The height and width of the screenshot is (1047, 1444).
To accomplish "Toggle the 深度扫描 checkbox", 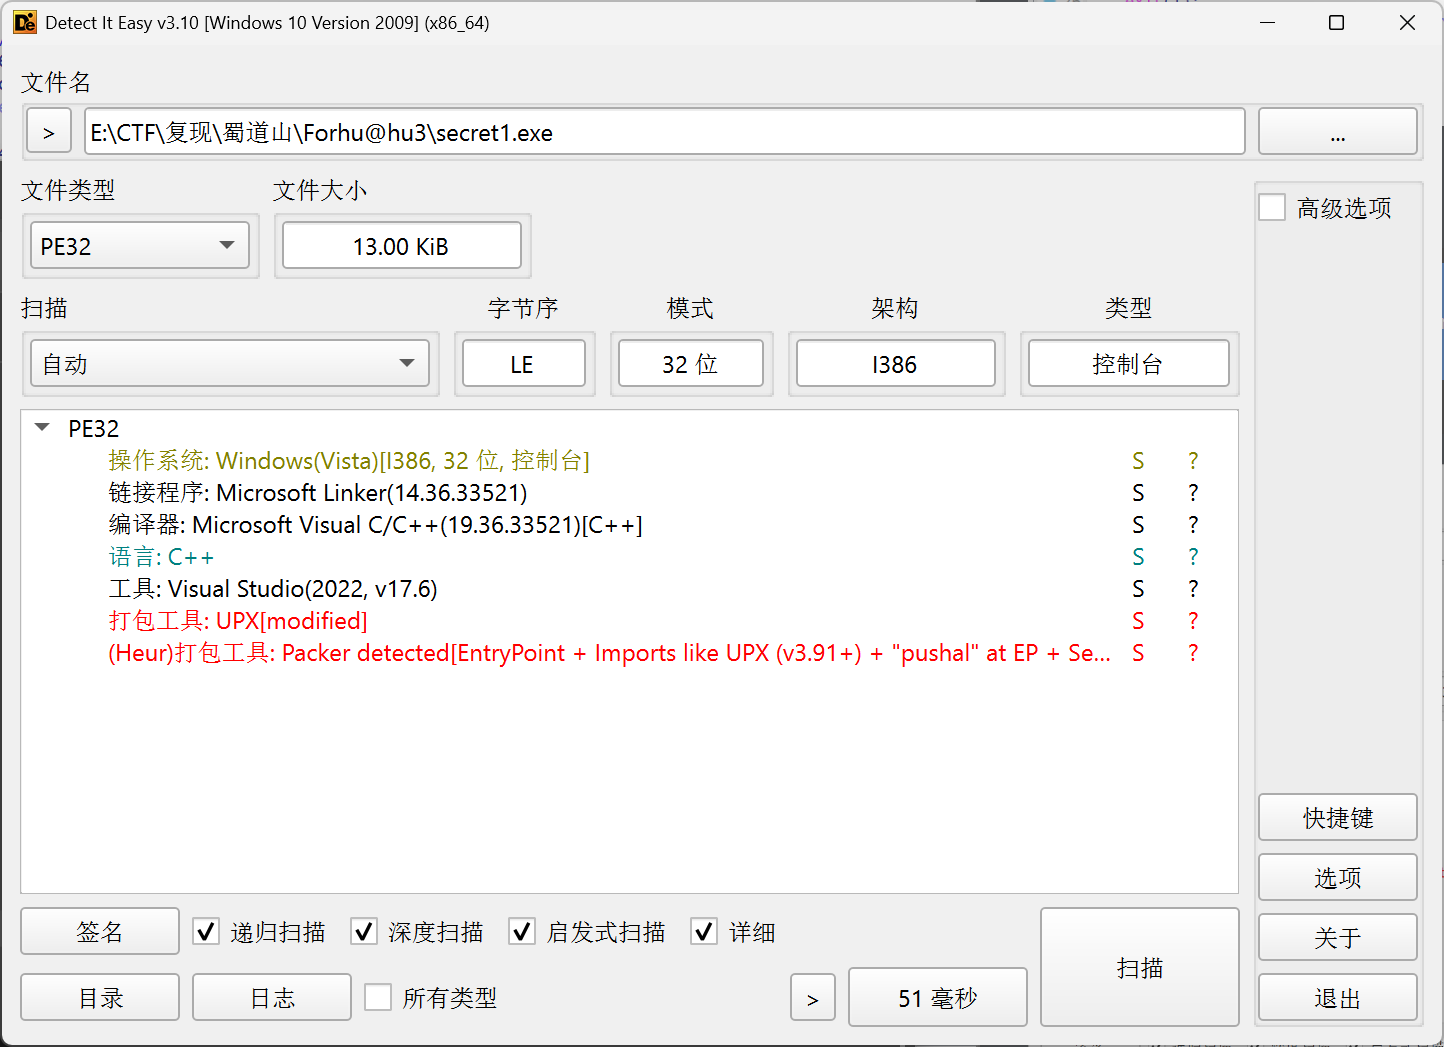I will tap(364, 932).
